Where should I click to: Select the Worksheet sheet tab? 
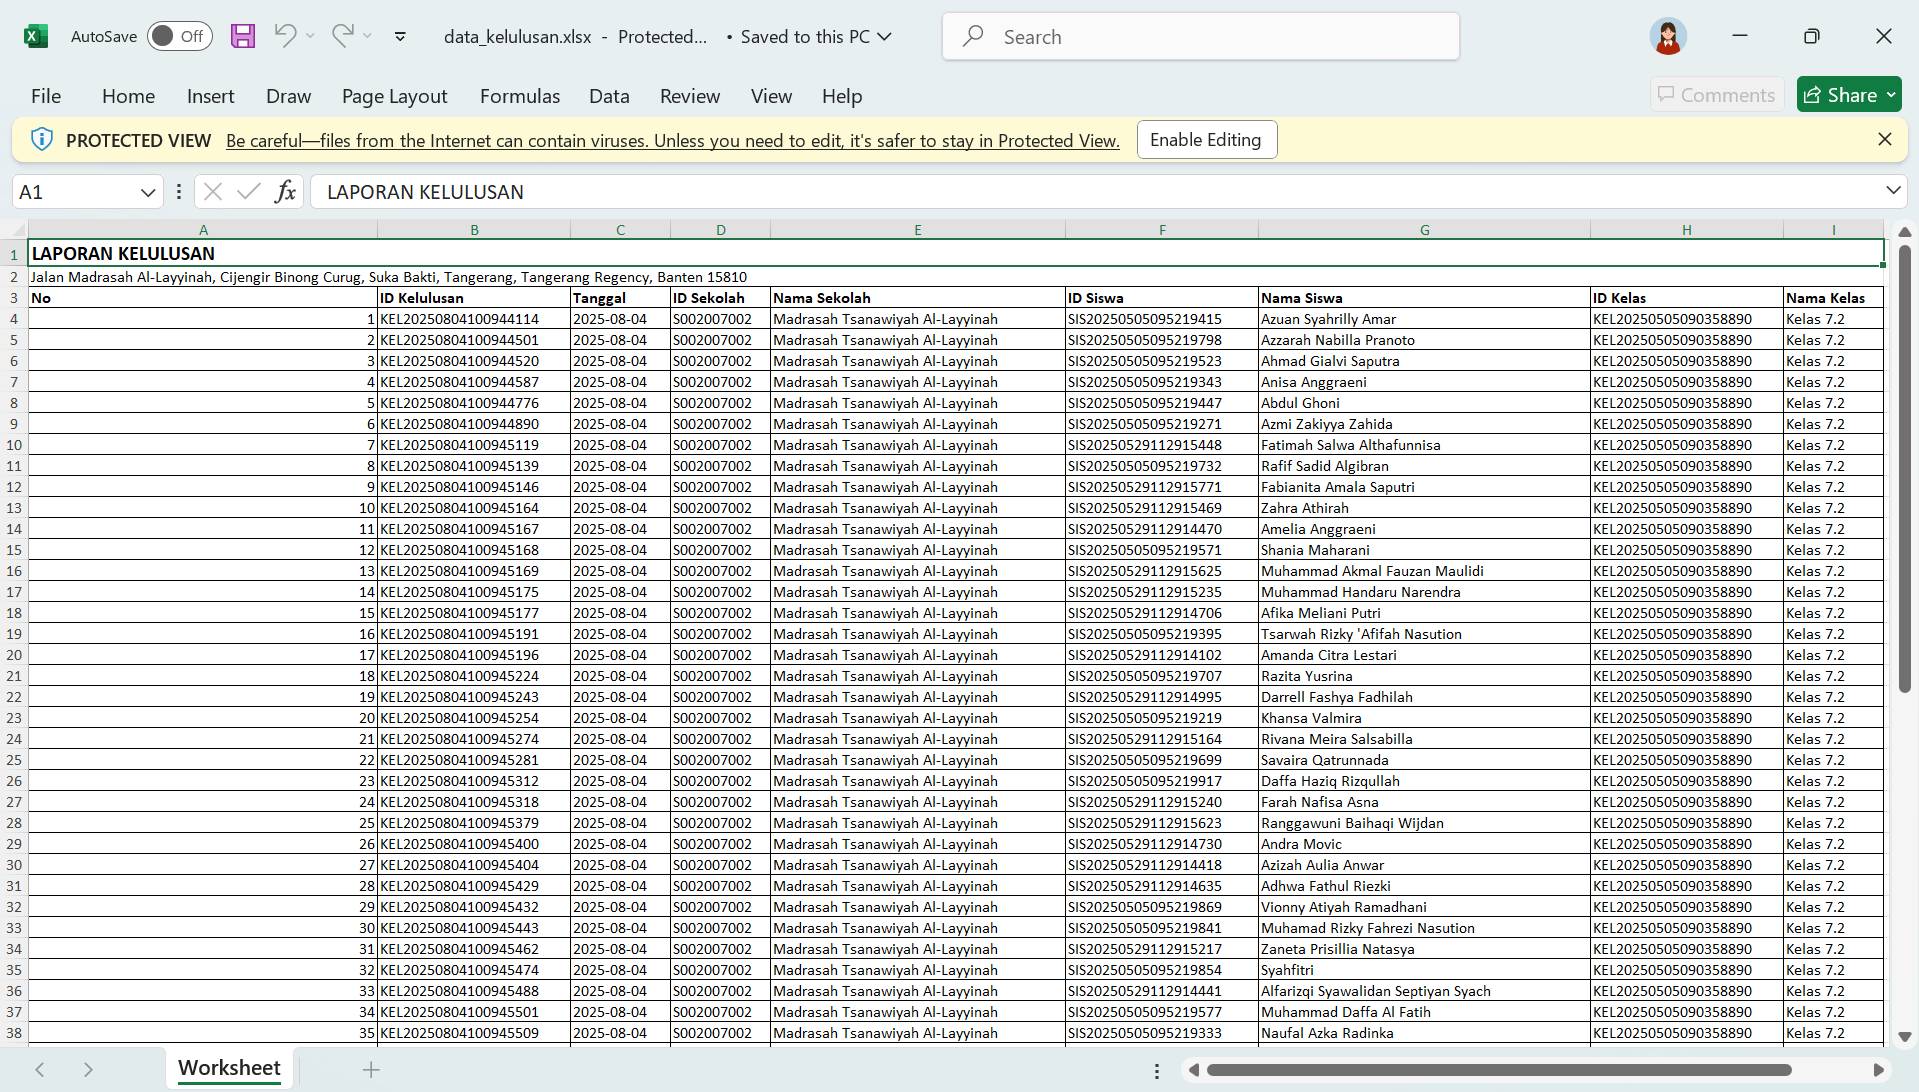click(228, 1068)
